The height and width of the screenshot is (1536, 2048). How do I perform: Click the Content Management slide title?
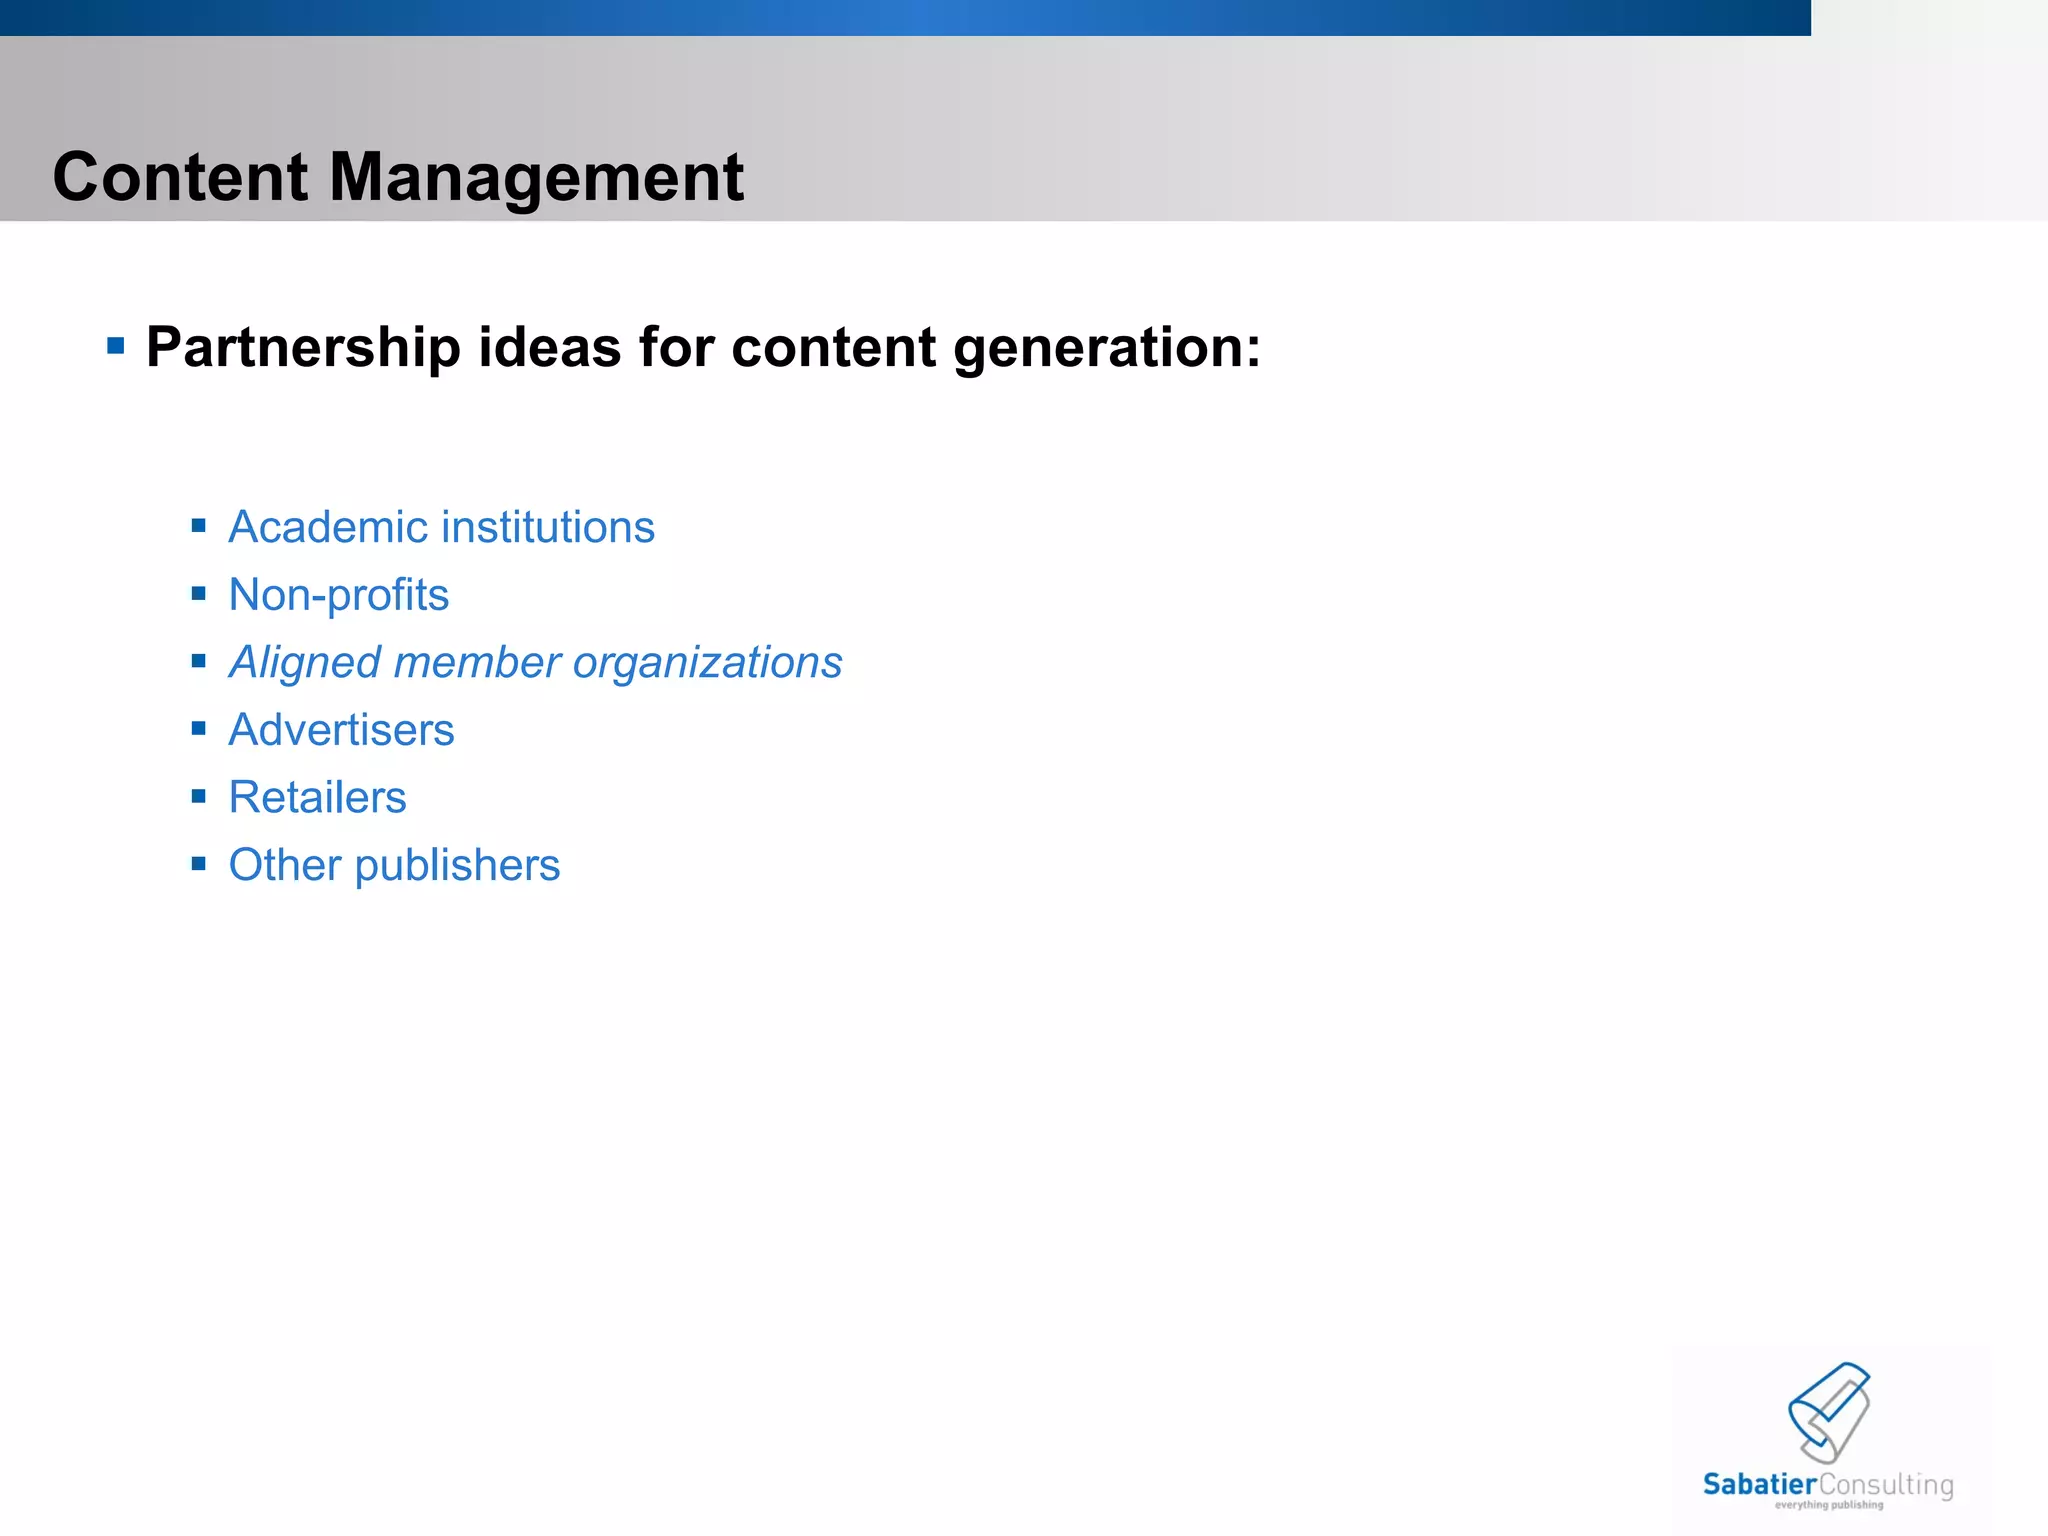point(398,177)
